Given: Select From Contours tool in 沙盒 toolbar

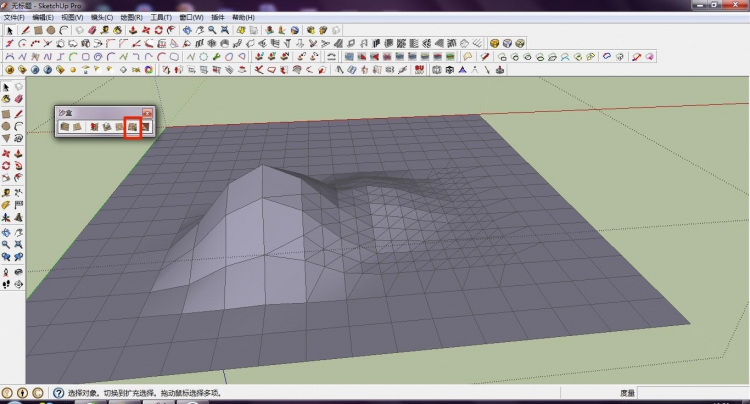Looking at the screenshot, I should pyautogui.click(x=65, y=127).
